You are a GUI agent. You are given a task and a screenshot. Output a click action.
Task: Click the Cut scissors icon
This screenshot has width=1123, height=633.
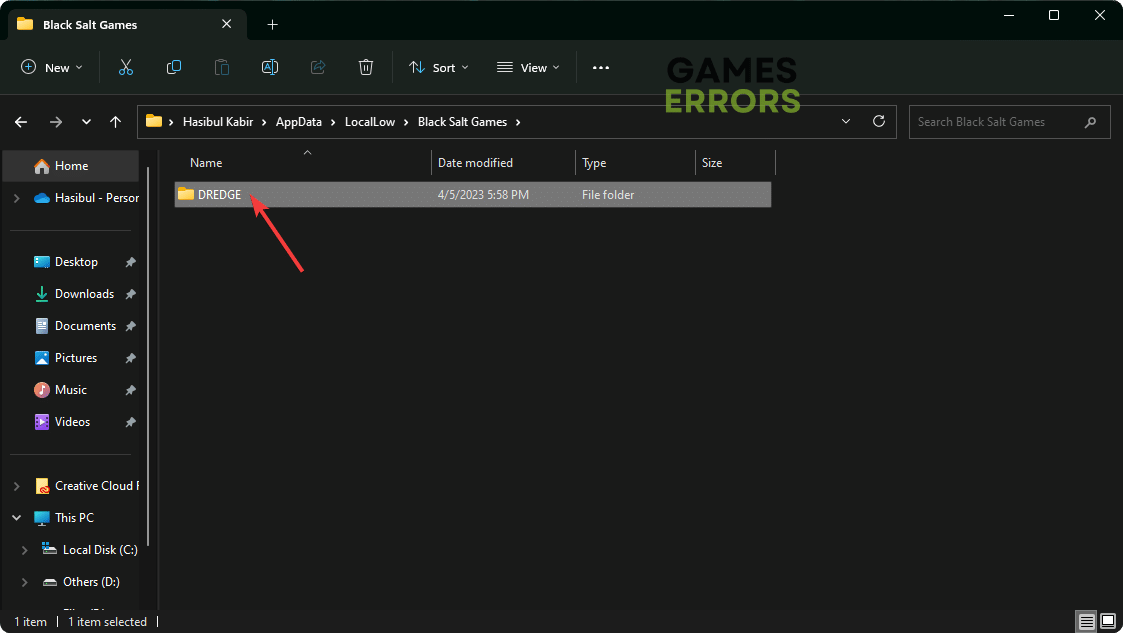coord(125,67)
